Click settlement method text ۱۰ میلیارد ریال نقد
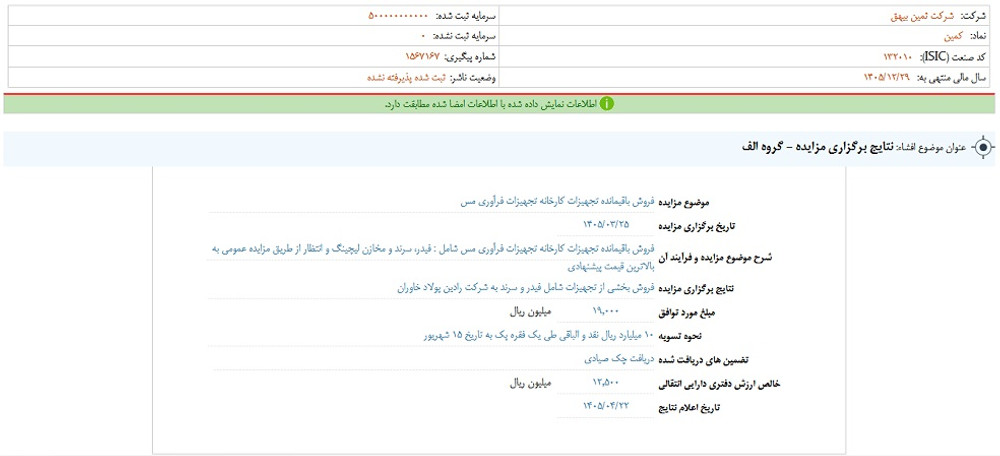 point(540,335)
